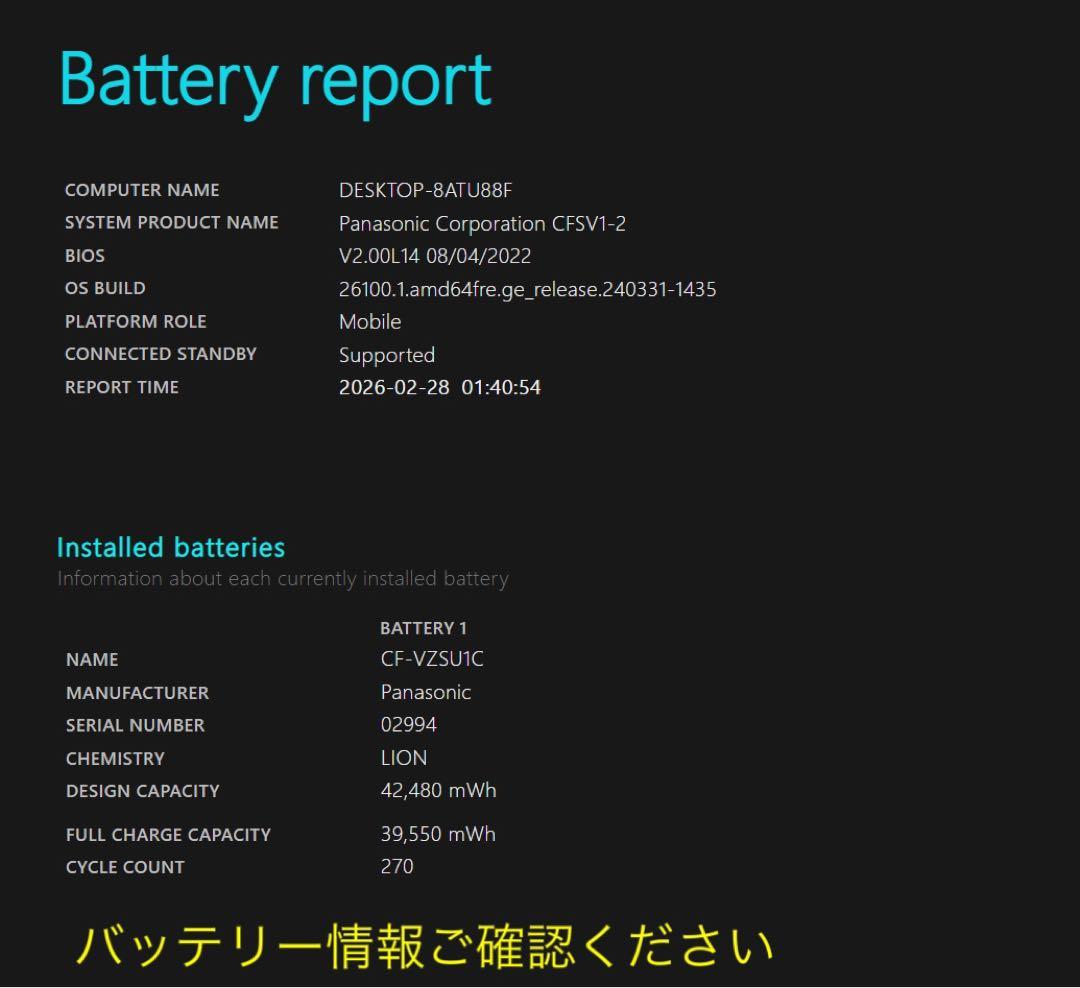Select the COMPUTER NAME label
The image size is (1080, 988).
pyautogui.click(x=142, y=189)
